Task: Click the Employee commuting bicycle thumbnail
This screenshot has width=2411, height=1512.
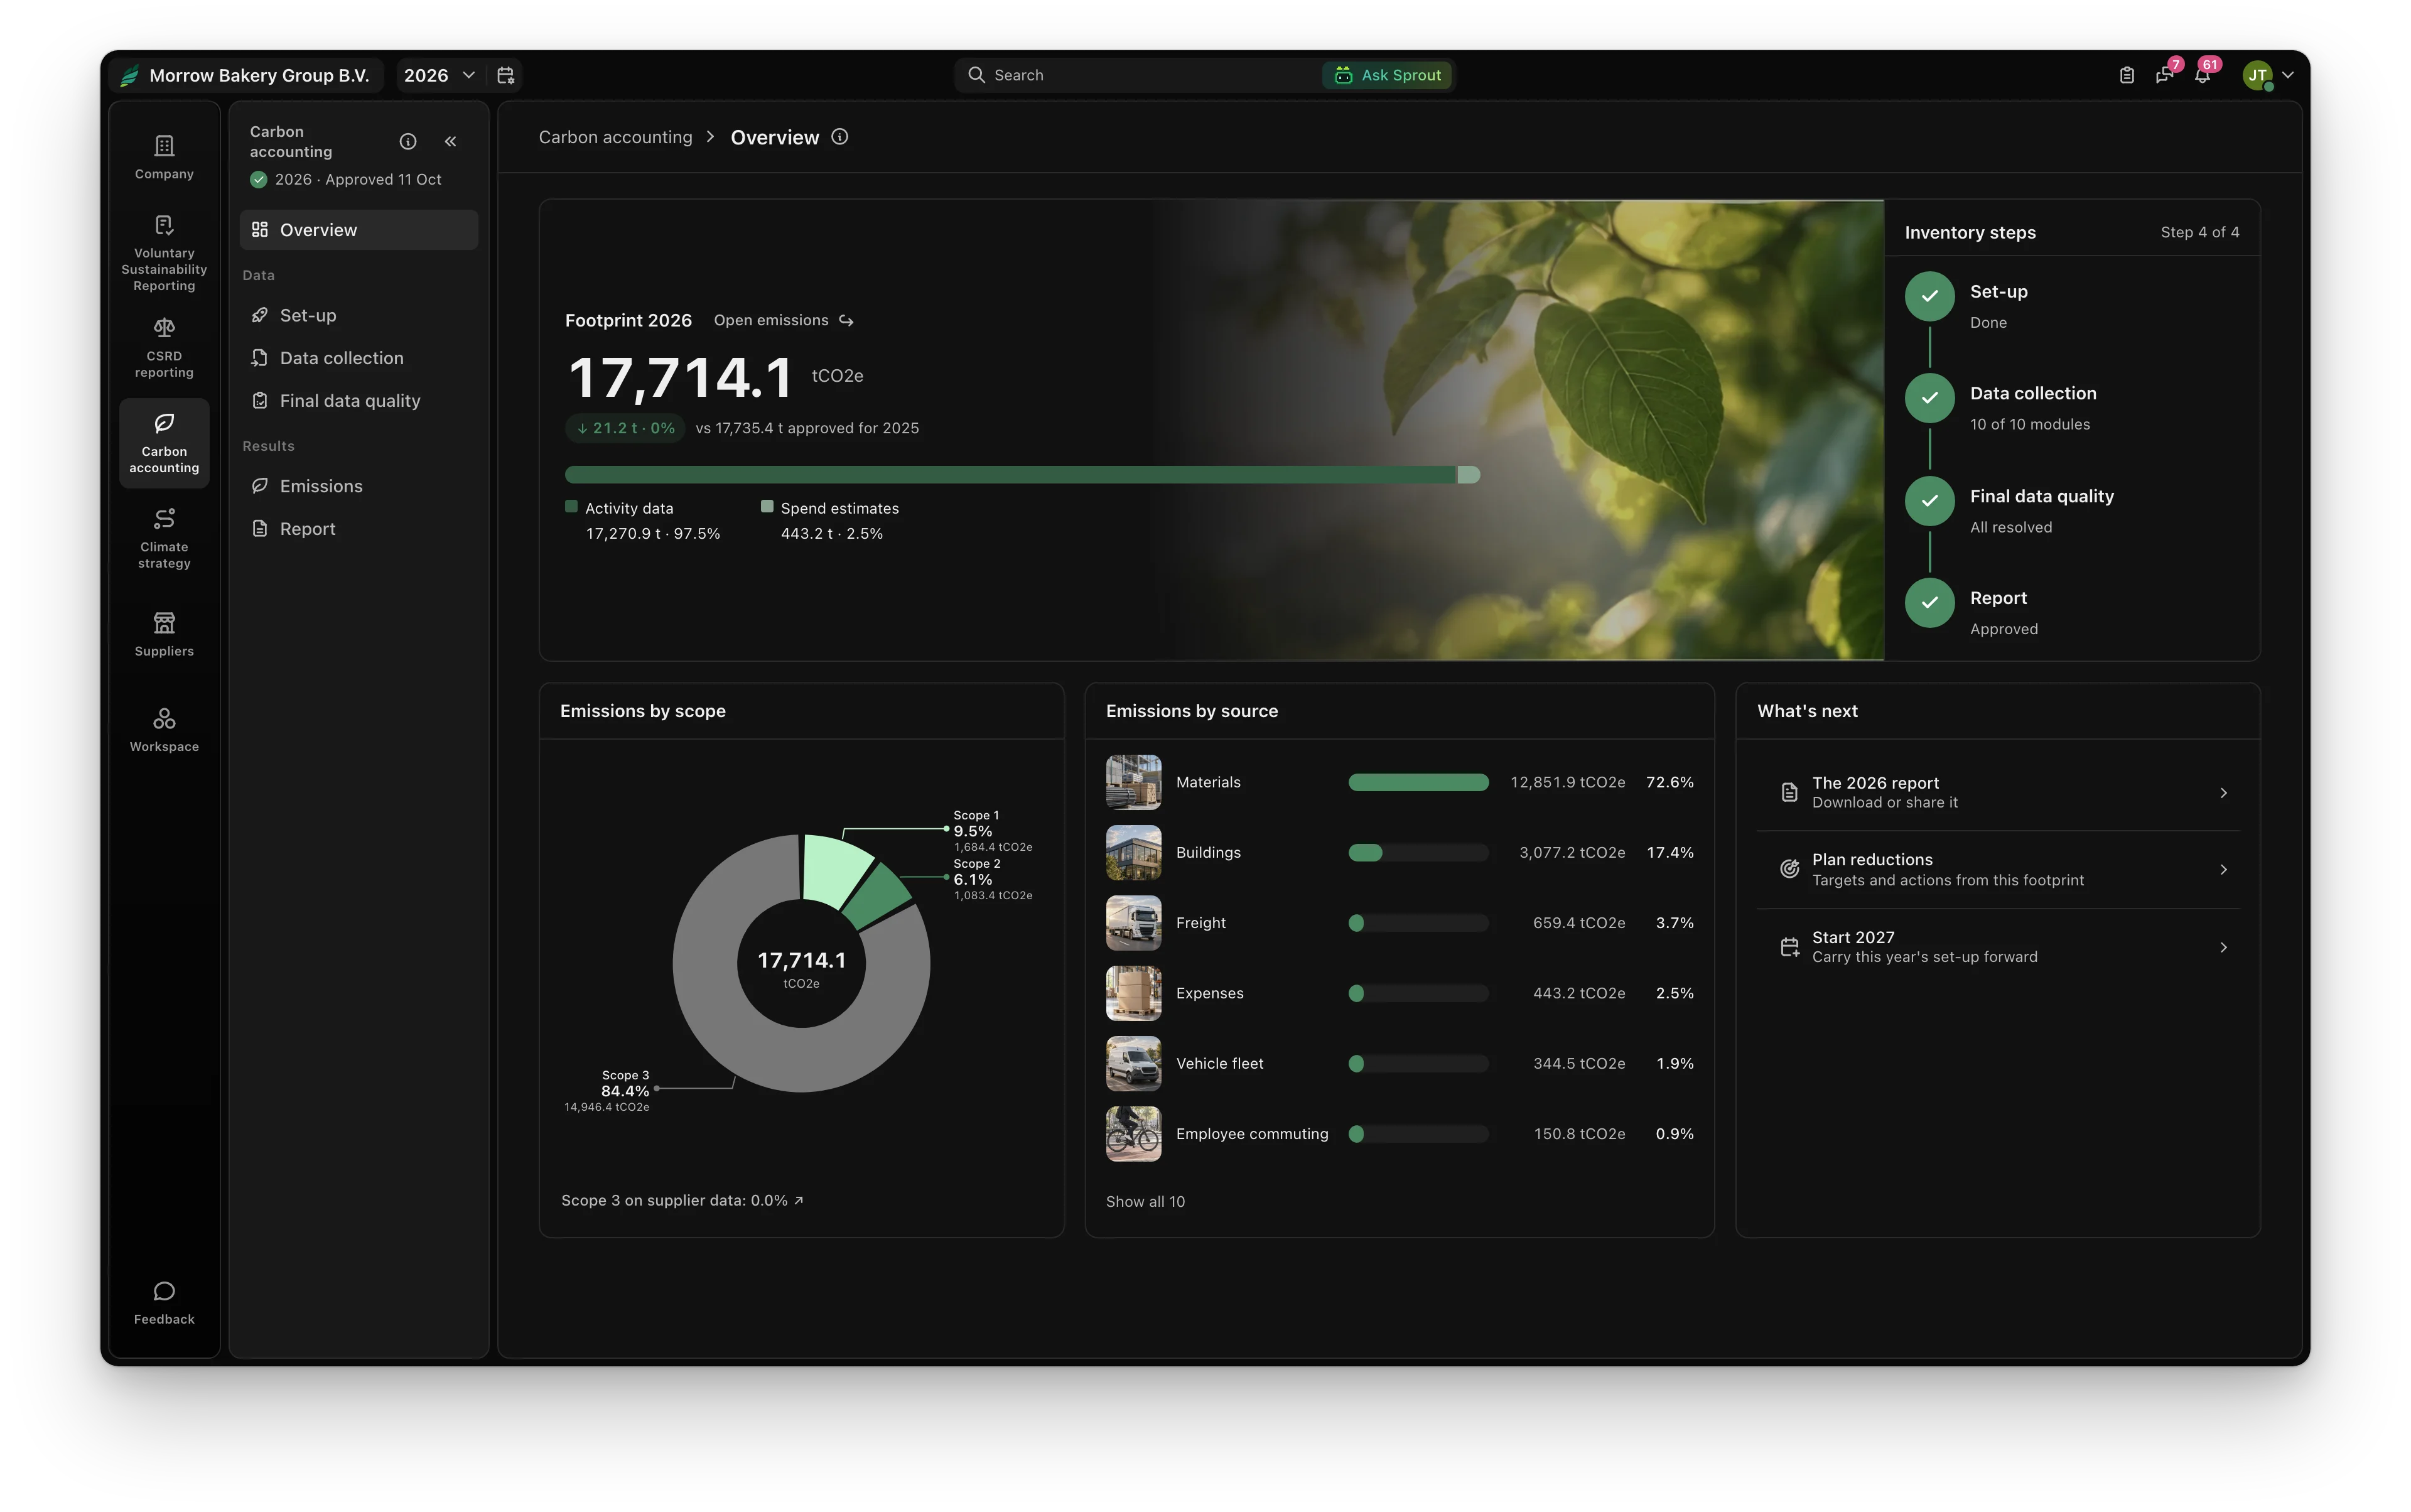Action: (1133, 1134)
